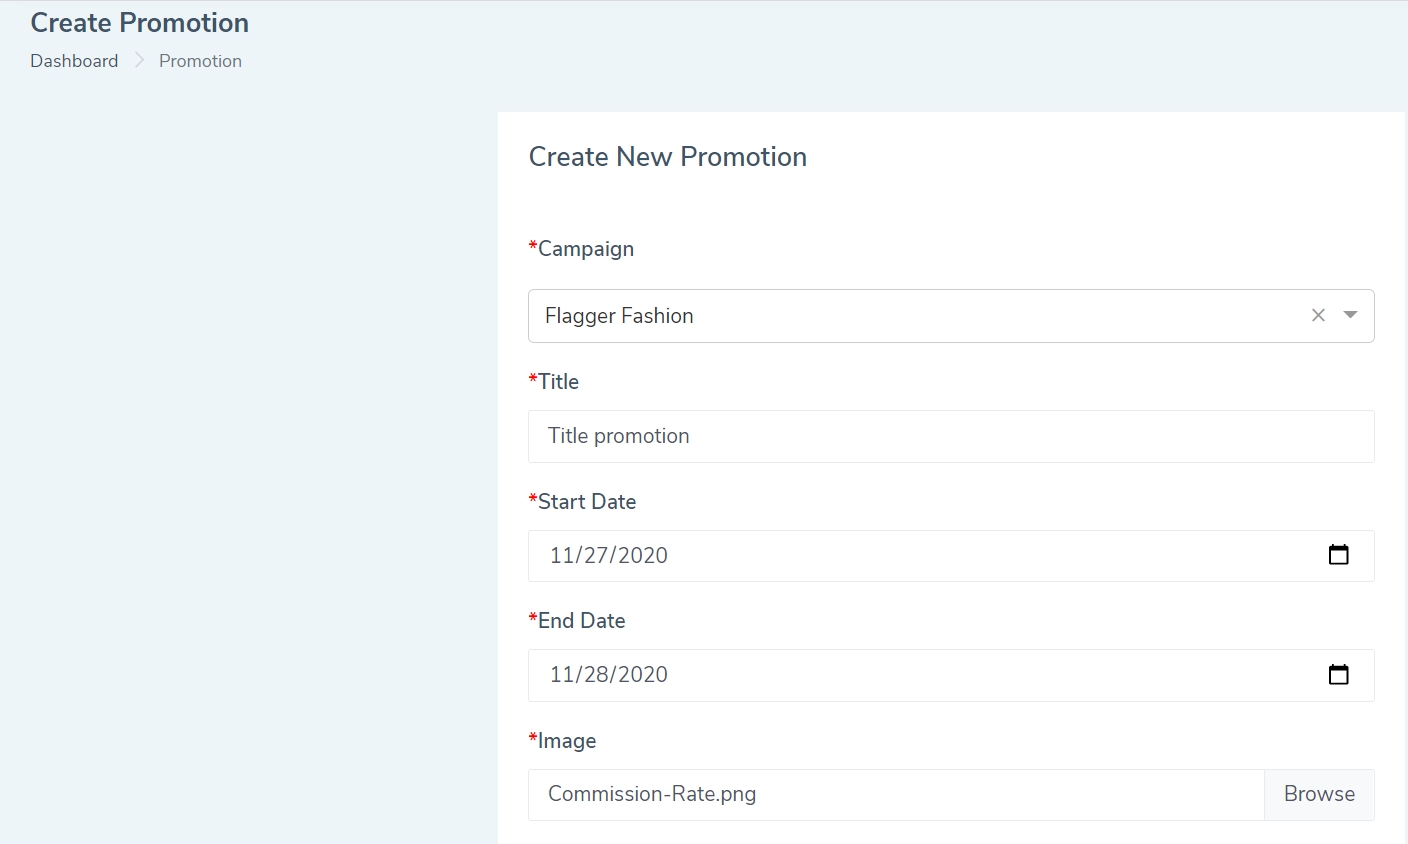Open the End Date calendar picker
Viewport: 1408px width, 844px height.
1338,675
